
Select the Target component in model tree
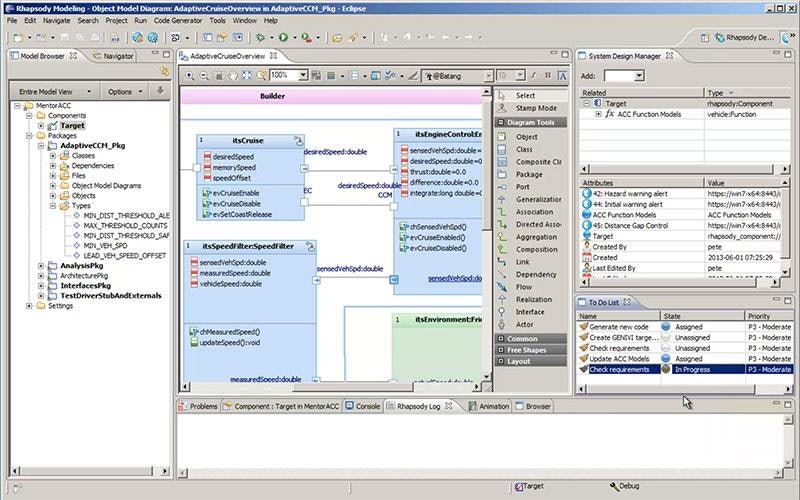coord(72,126)
